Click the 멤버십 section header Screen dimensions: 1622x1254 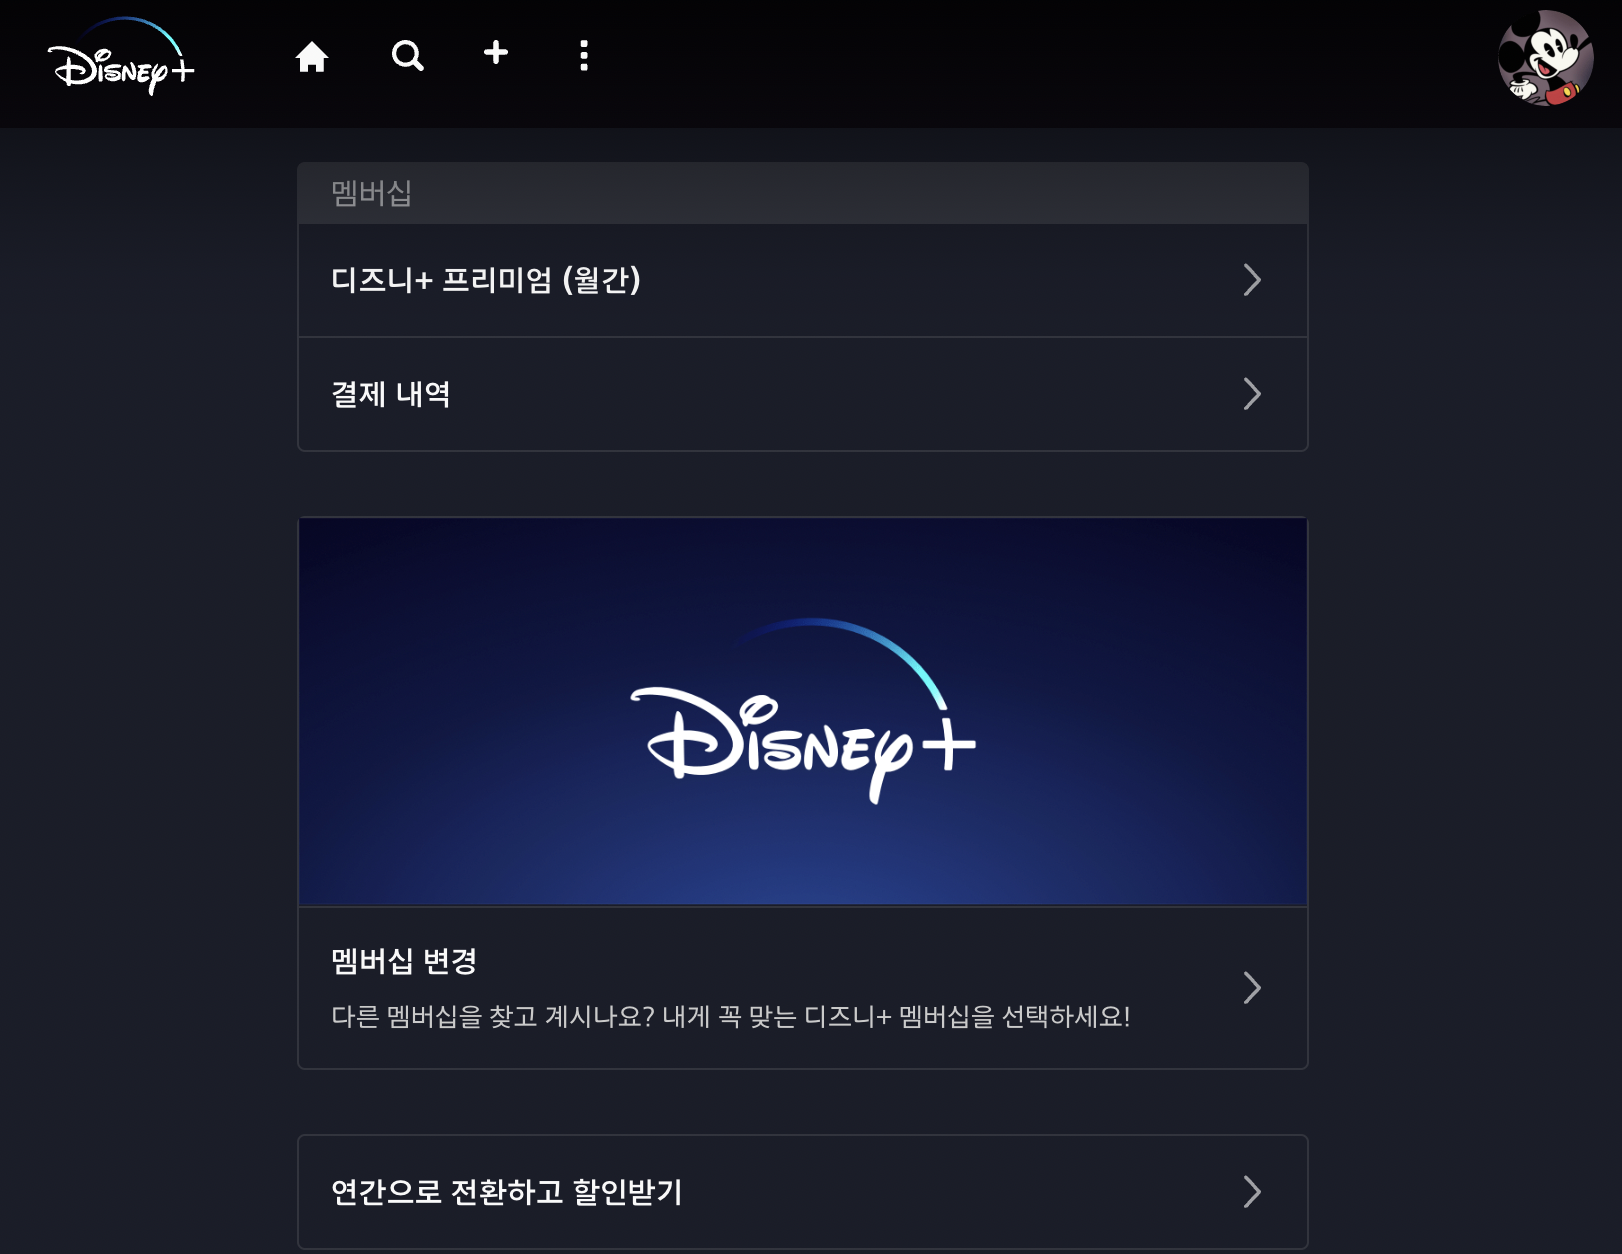click(803, 193)
